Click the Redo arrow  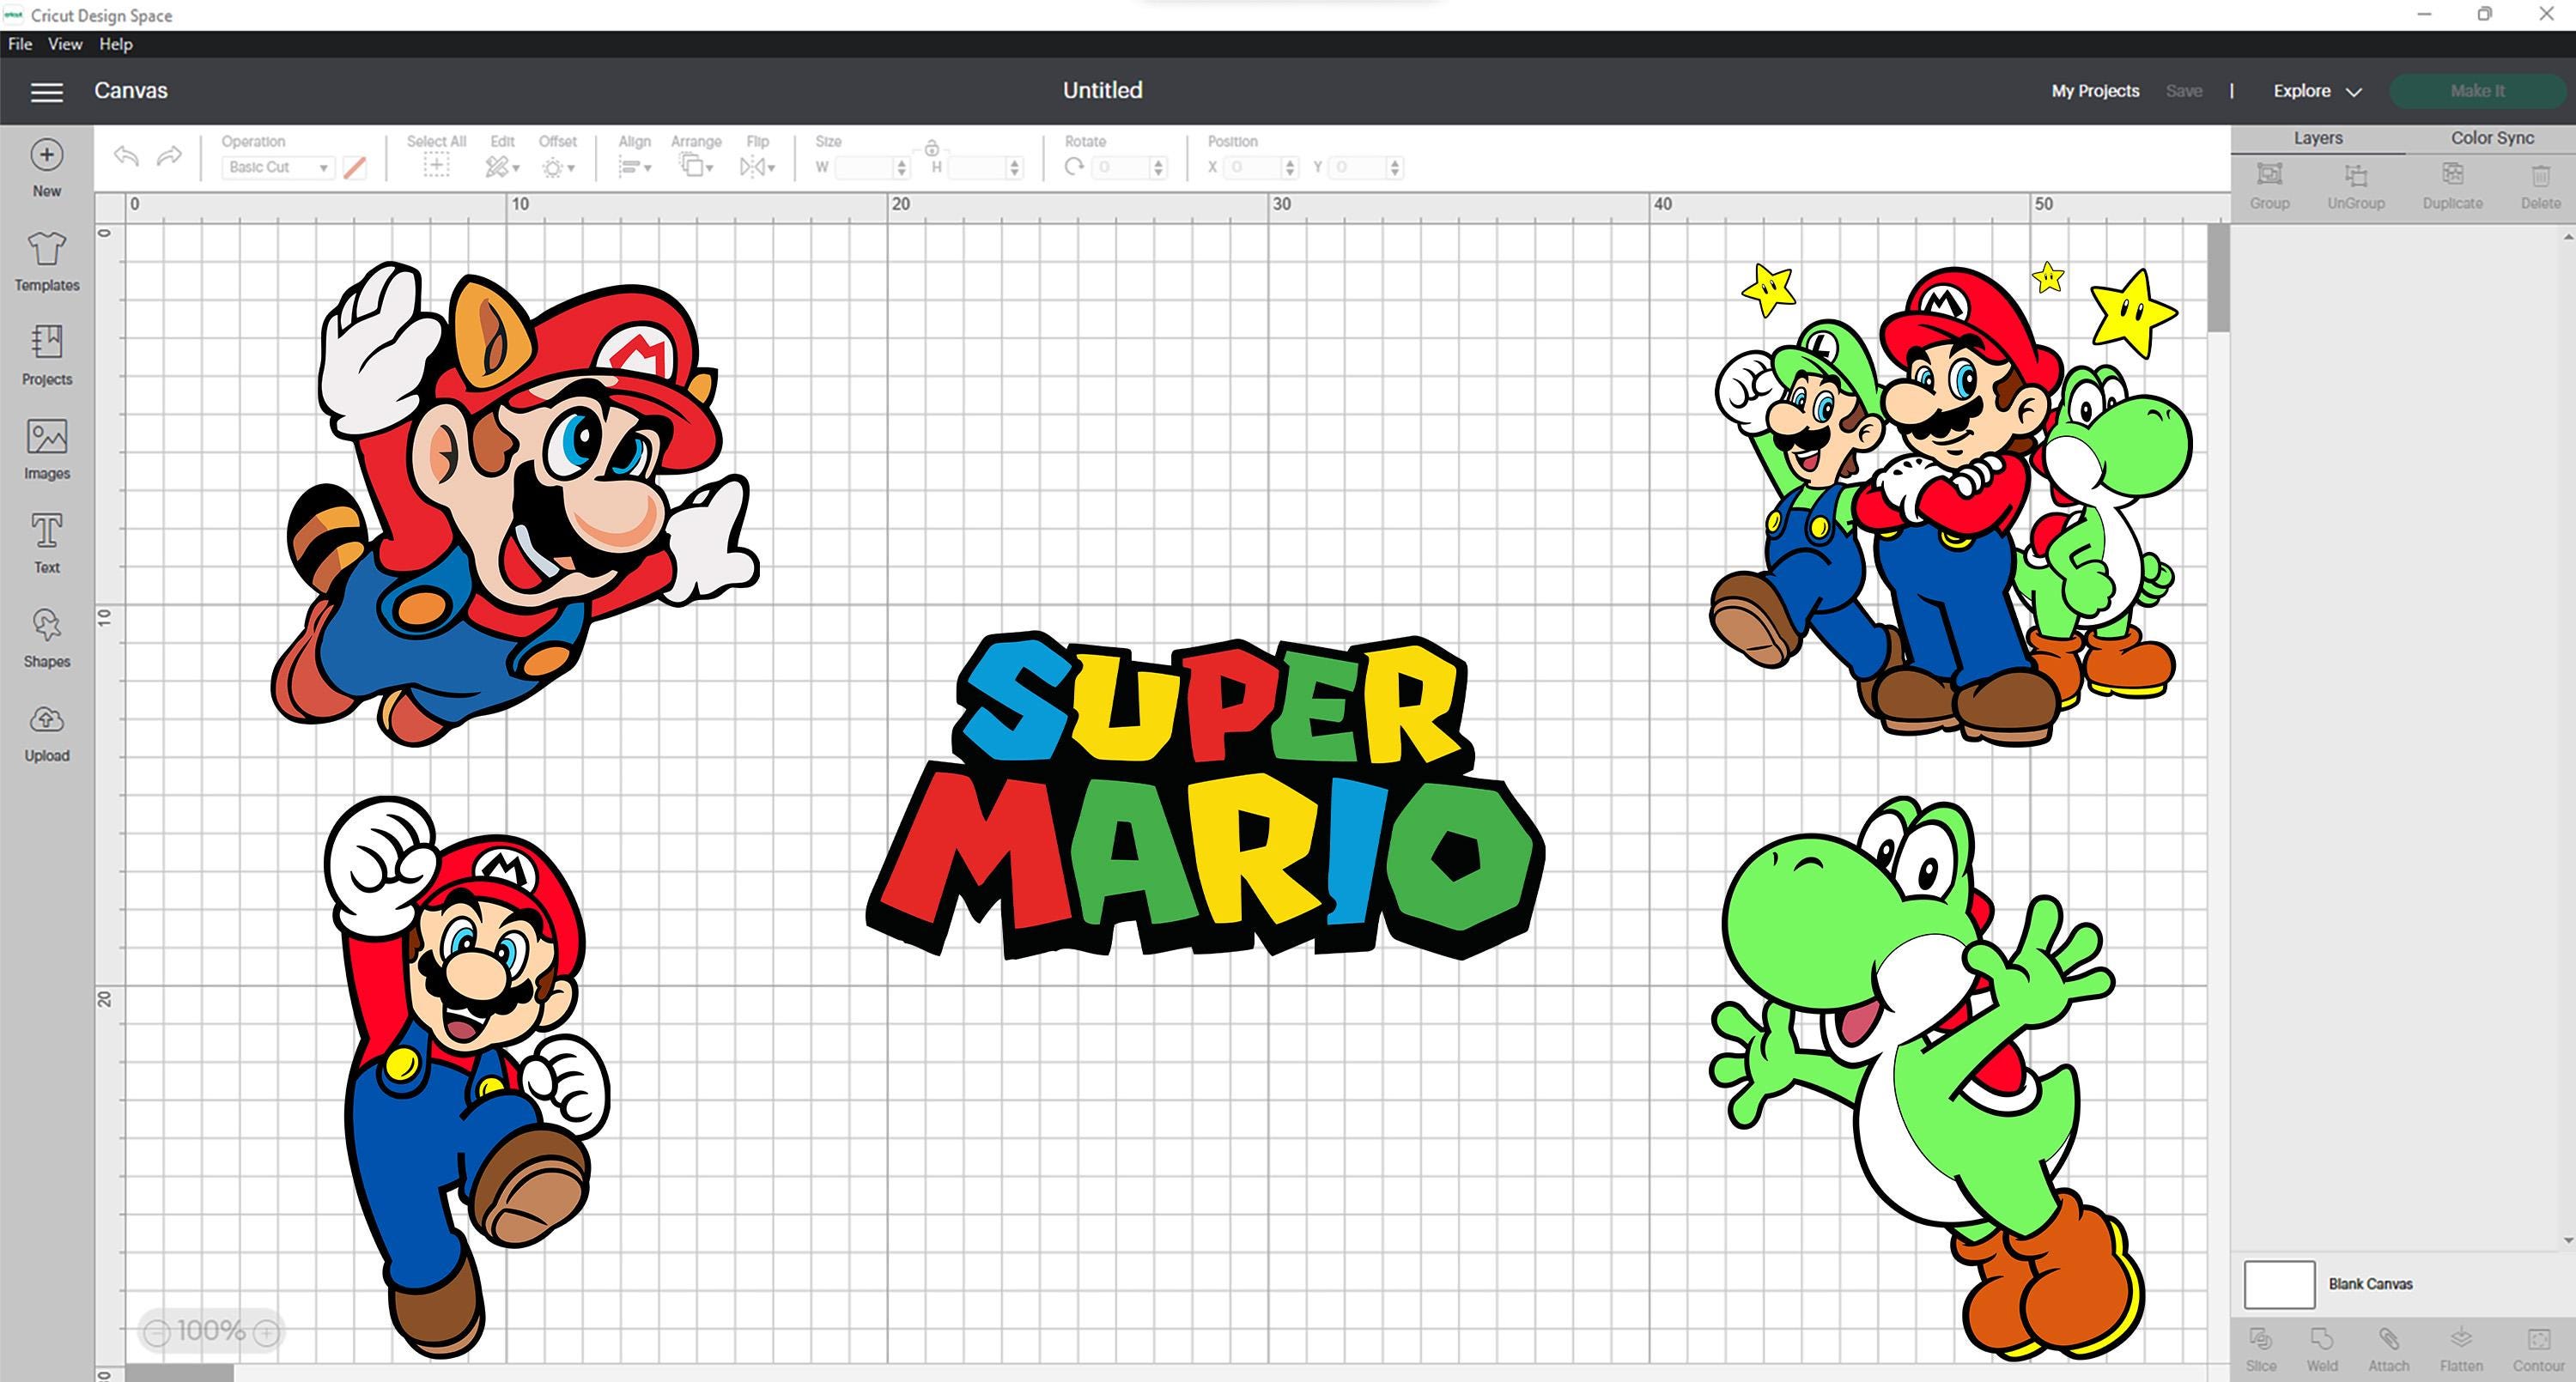tap(170, 156)
